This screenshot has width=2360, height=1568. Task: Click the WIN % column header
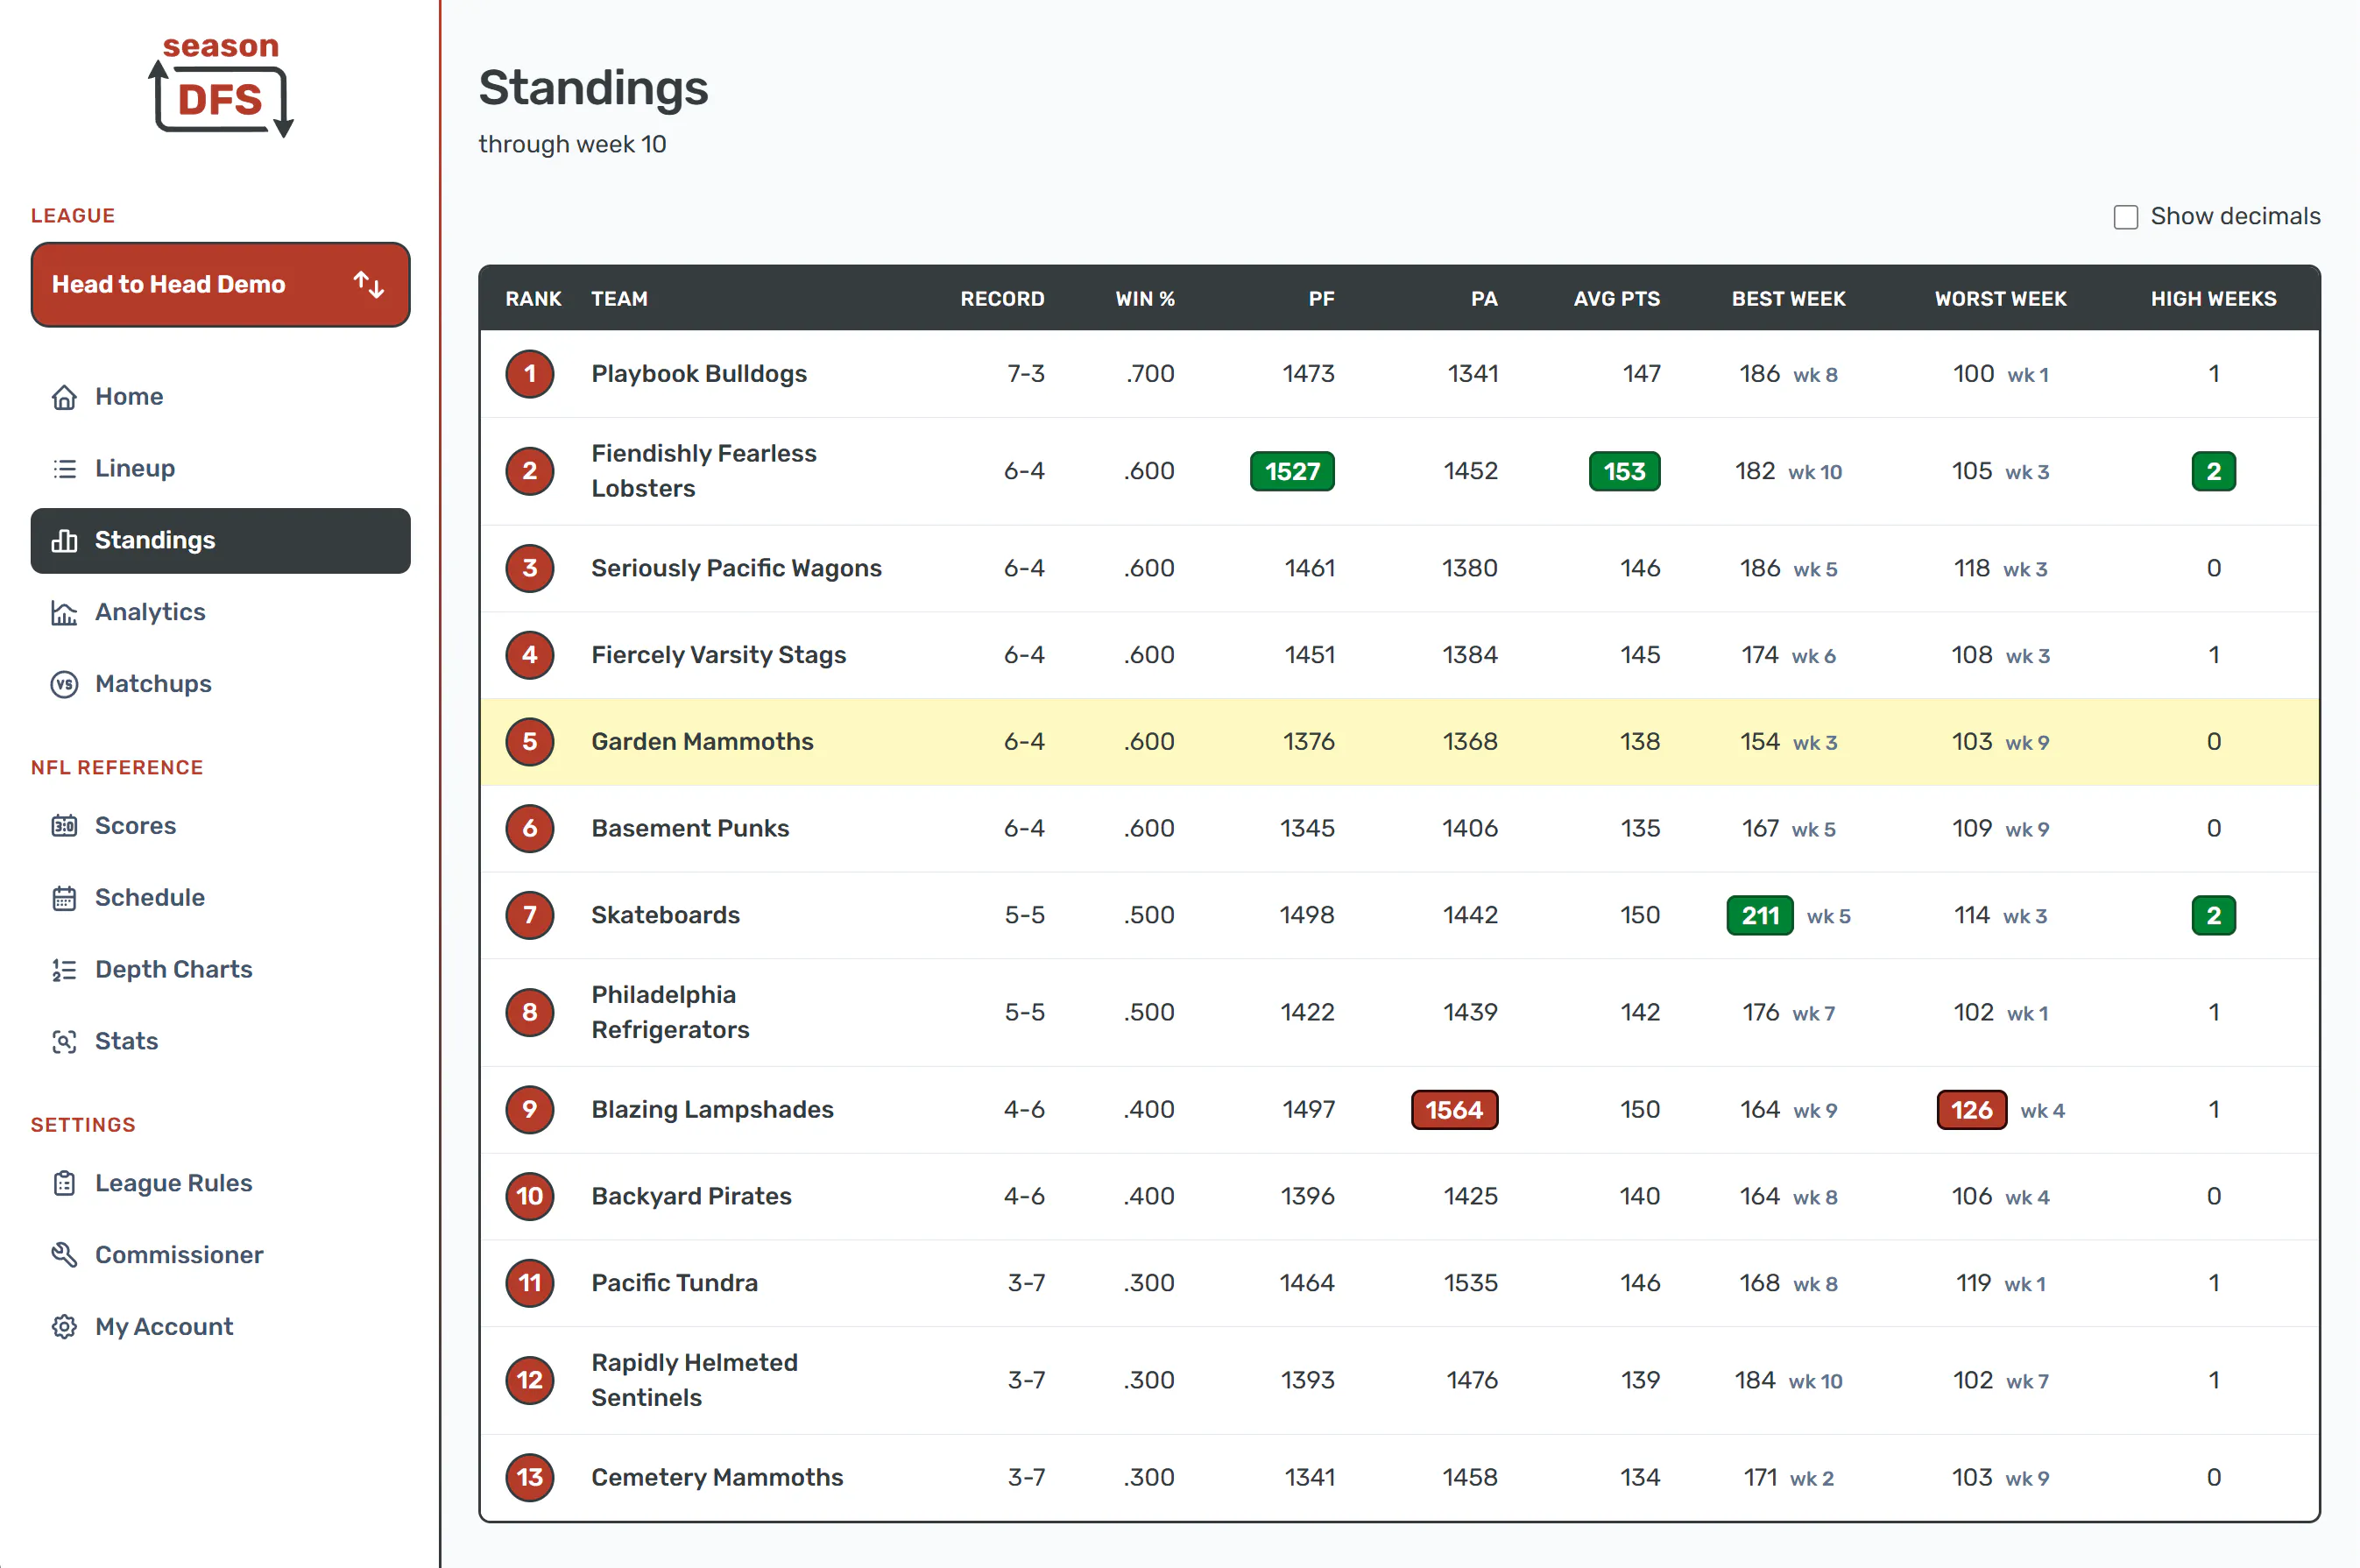point(1145,299)
